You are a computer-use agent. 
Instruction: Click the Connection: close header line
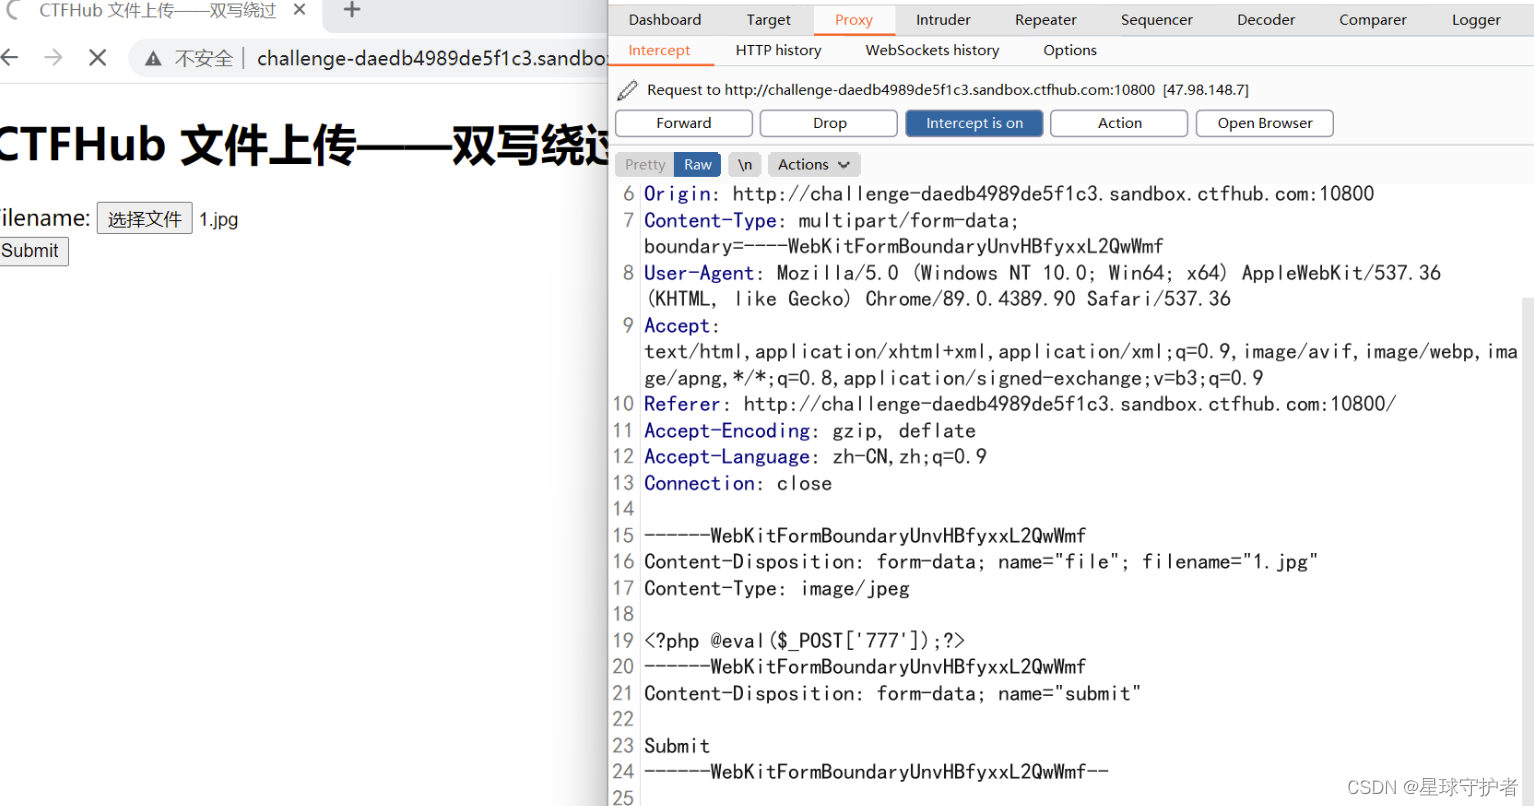point(738,484)
